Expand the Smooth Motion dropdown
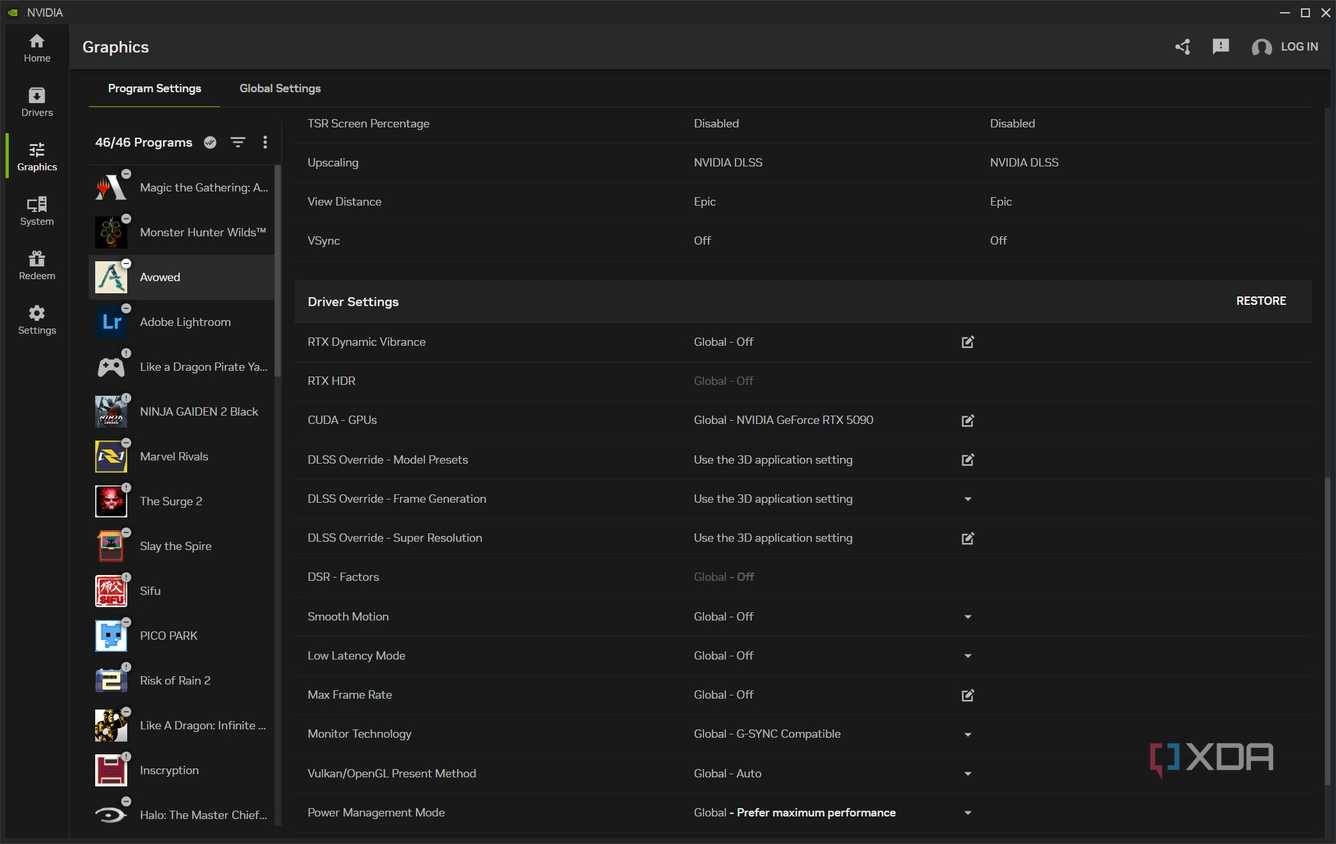This screenshot has height=844, width=1336. click(x=968, y=617)
